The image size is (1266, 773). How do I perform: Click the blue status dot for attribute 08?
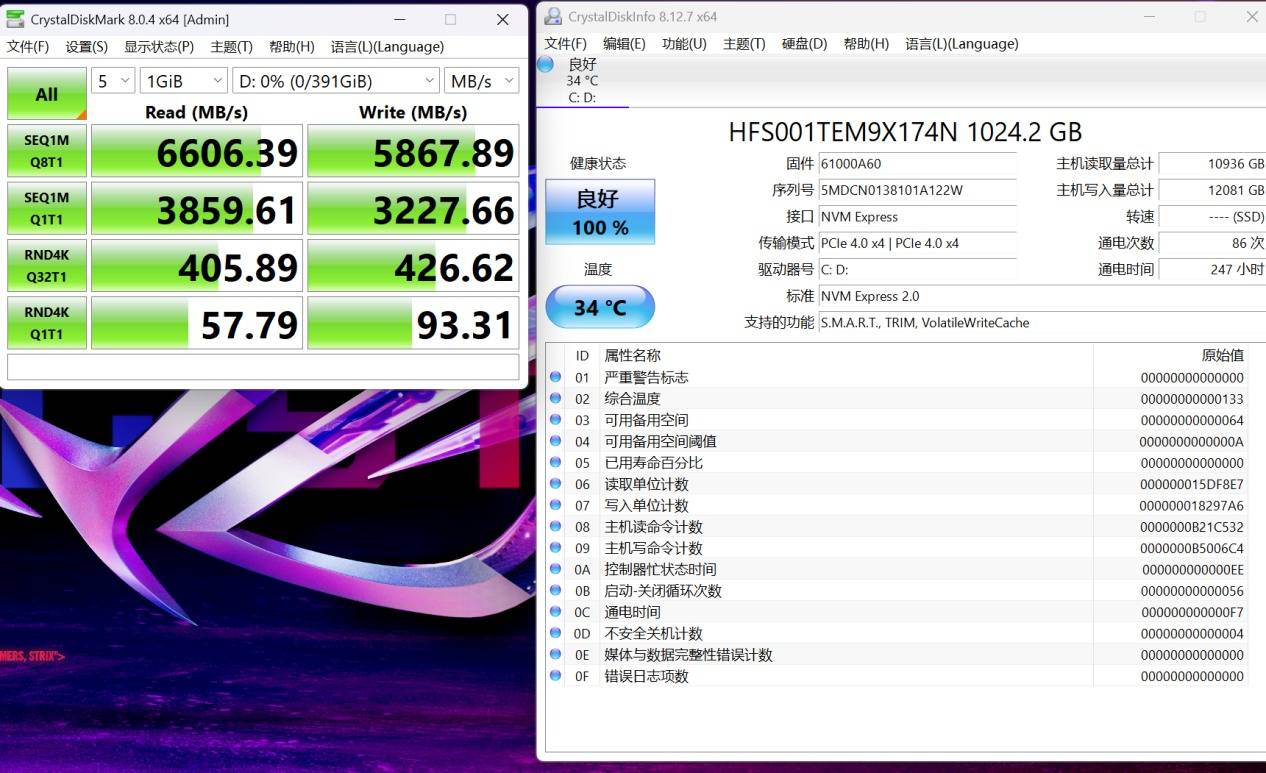click(x=556, y=527)
